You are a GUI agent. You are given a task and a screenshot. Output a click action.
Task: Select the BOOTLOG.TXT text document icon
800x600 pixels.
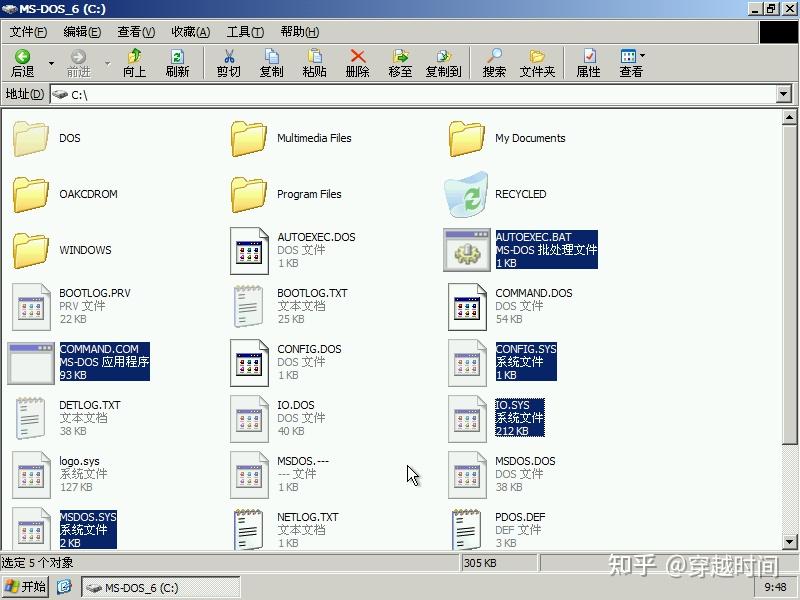point(248,306)
